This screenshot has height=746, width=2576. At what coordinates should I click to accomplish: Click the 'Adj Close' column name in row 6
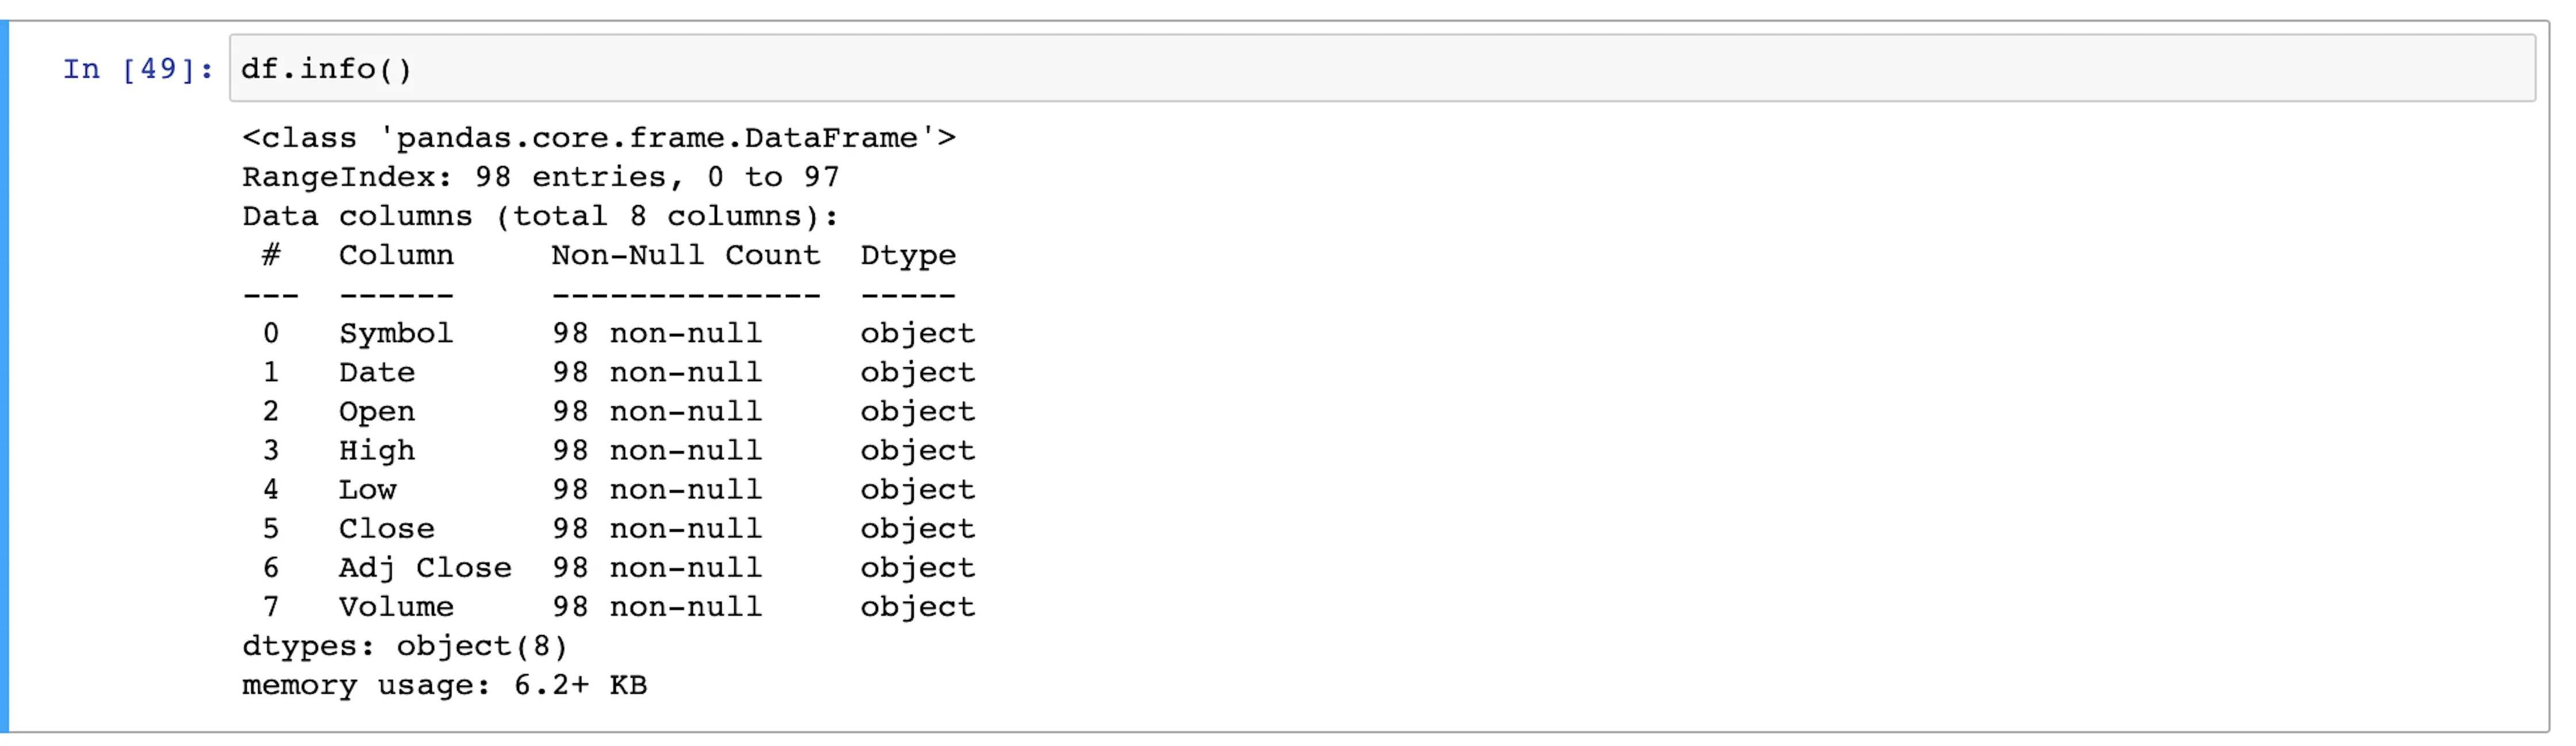point(425,567)
